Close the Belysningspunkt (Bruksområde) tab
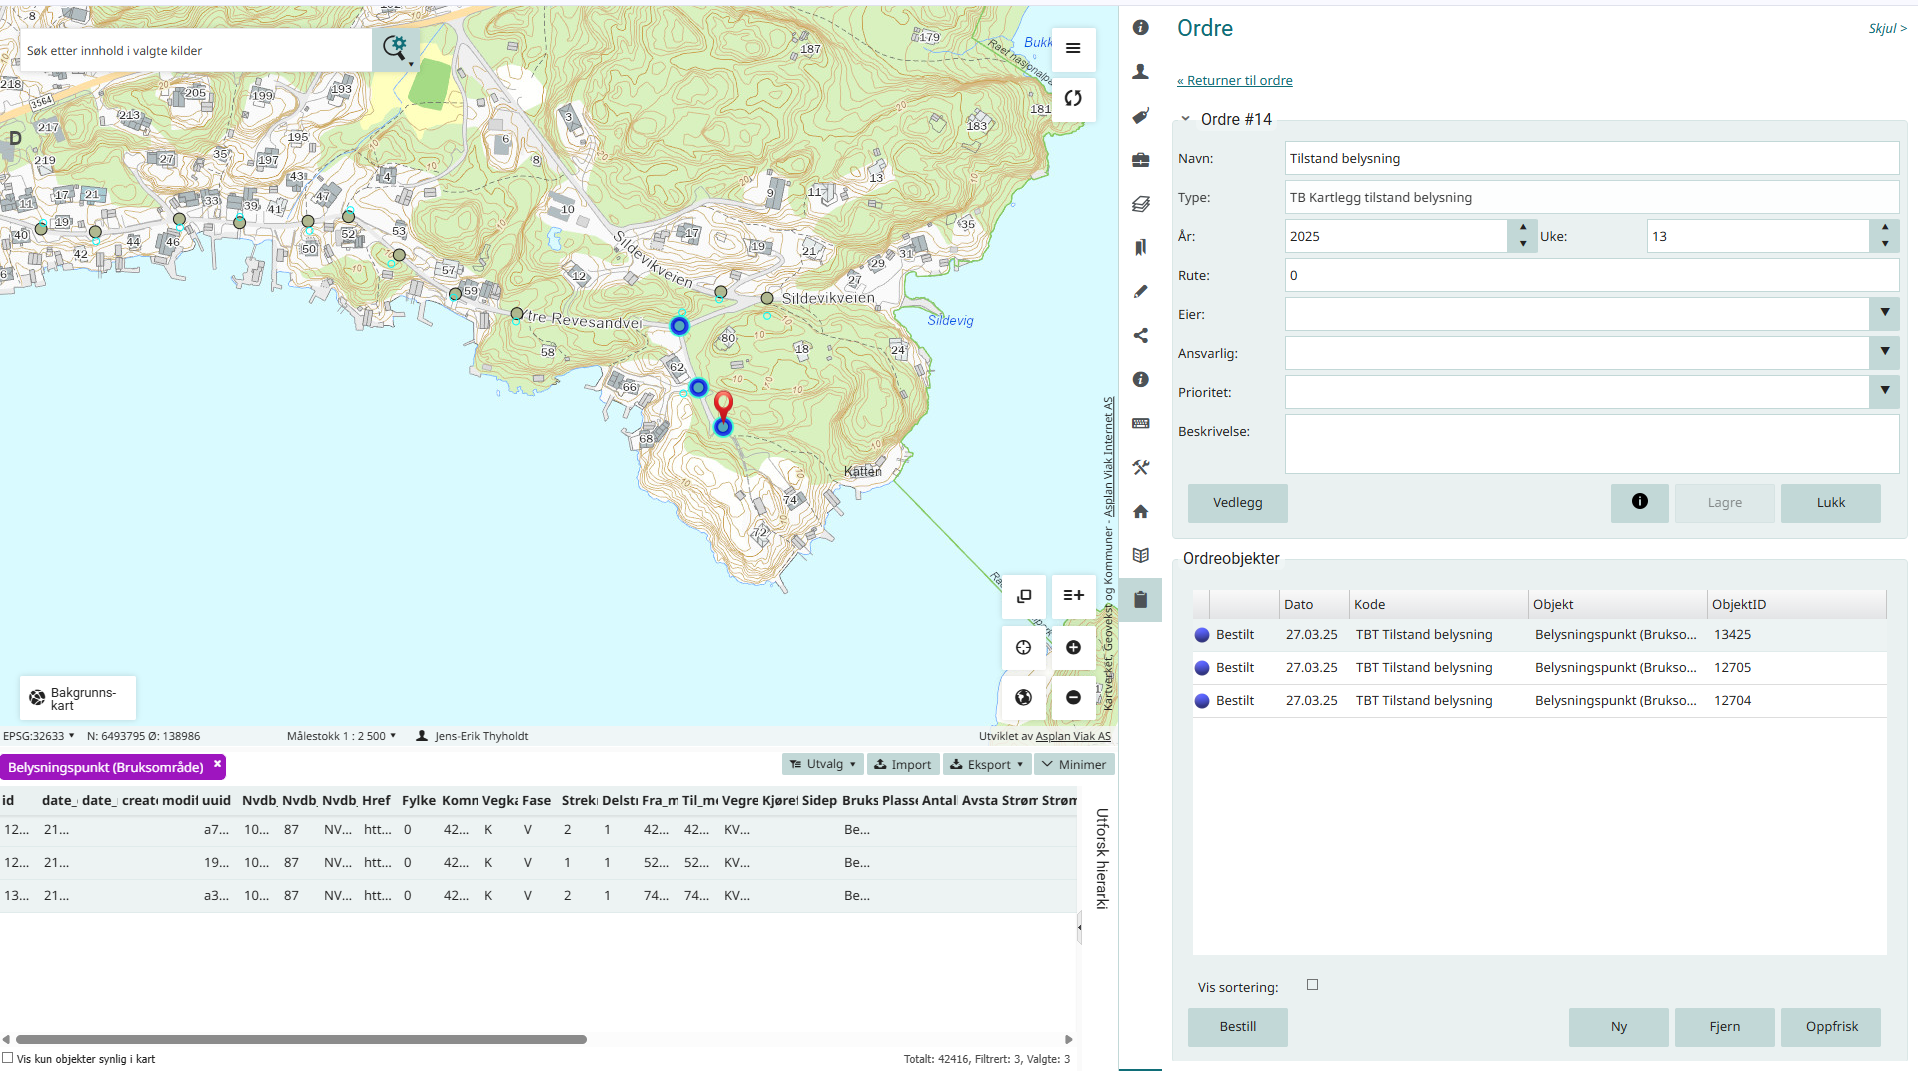 pos(217,764)
